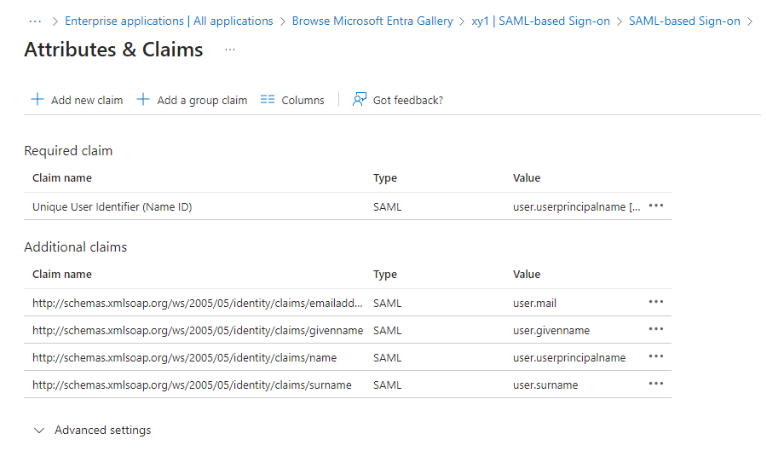This screenshot has height=457, width=766.
Task: Open ellipsis menu for user.userprincipalname name claim
Action: 656,357
